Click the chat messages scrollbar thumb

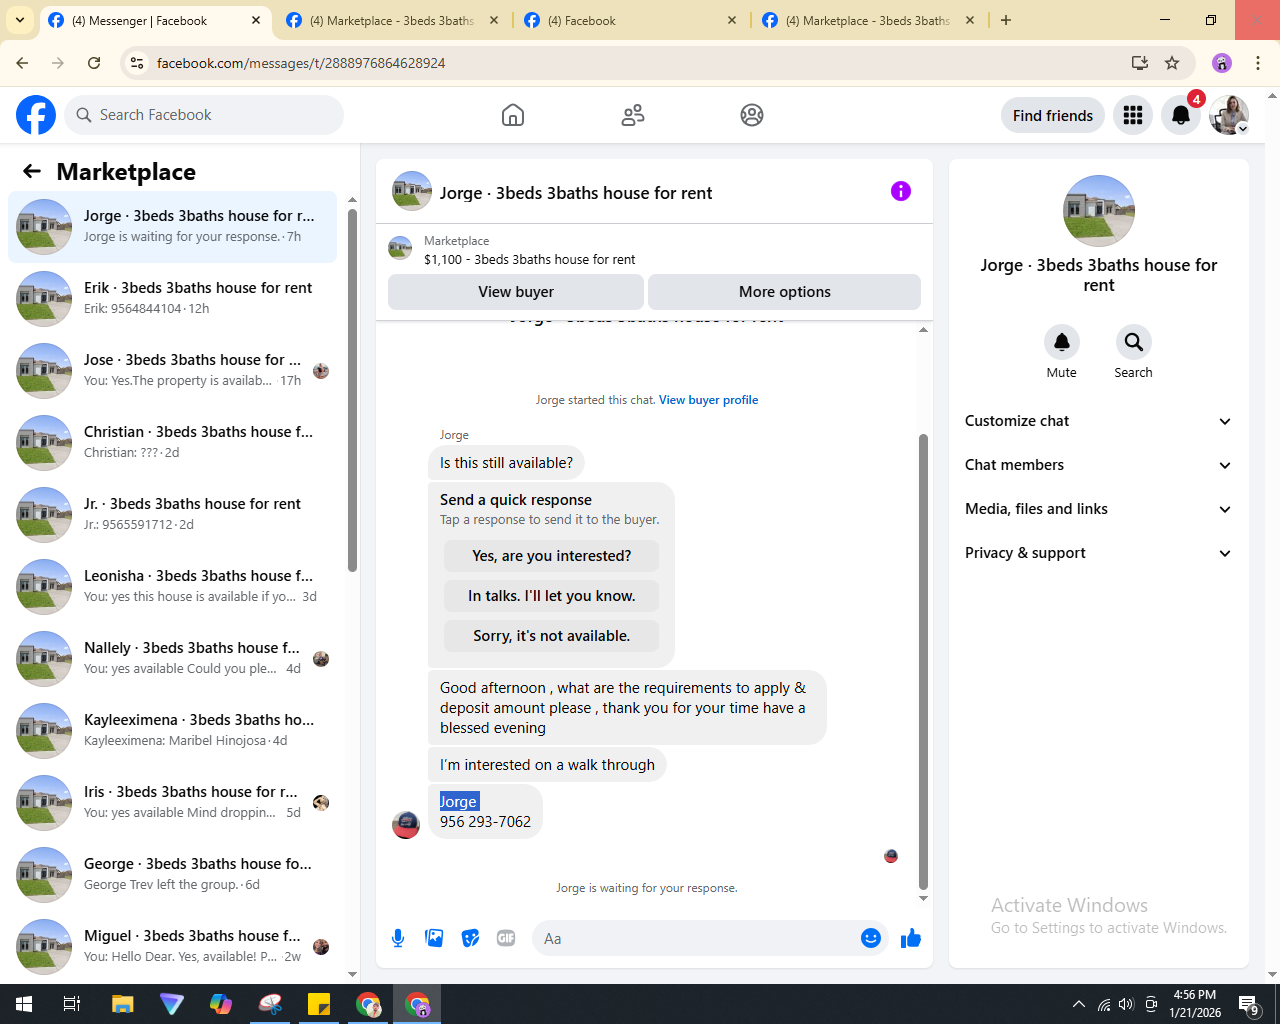tap(923, 661)
